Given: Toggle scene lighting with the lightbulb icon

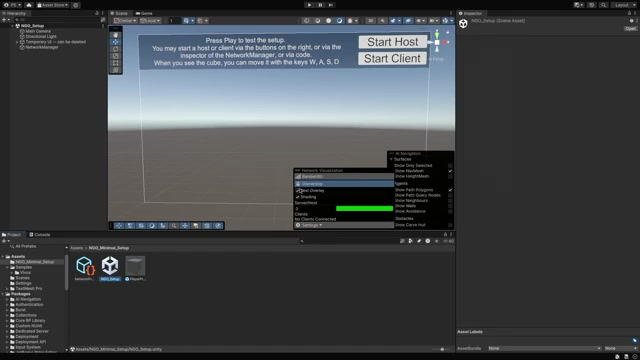Looking at the screenshot, I should click(382, 20).
